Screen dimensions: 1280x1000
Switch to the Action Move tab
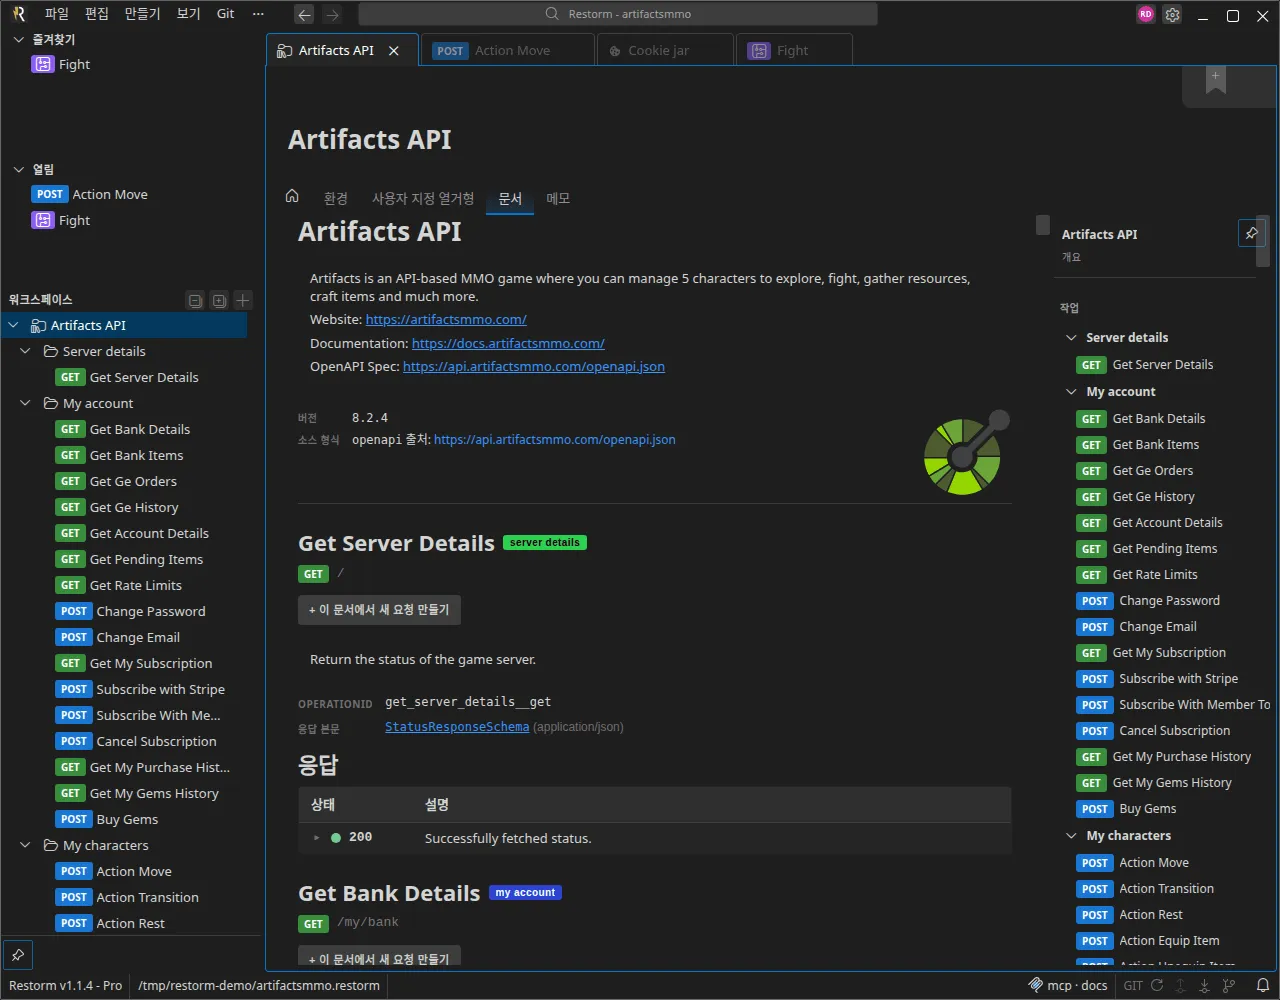(x=508, y=50)
